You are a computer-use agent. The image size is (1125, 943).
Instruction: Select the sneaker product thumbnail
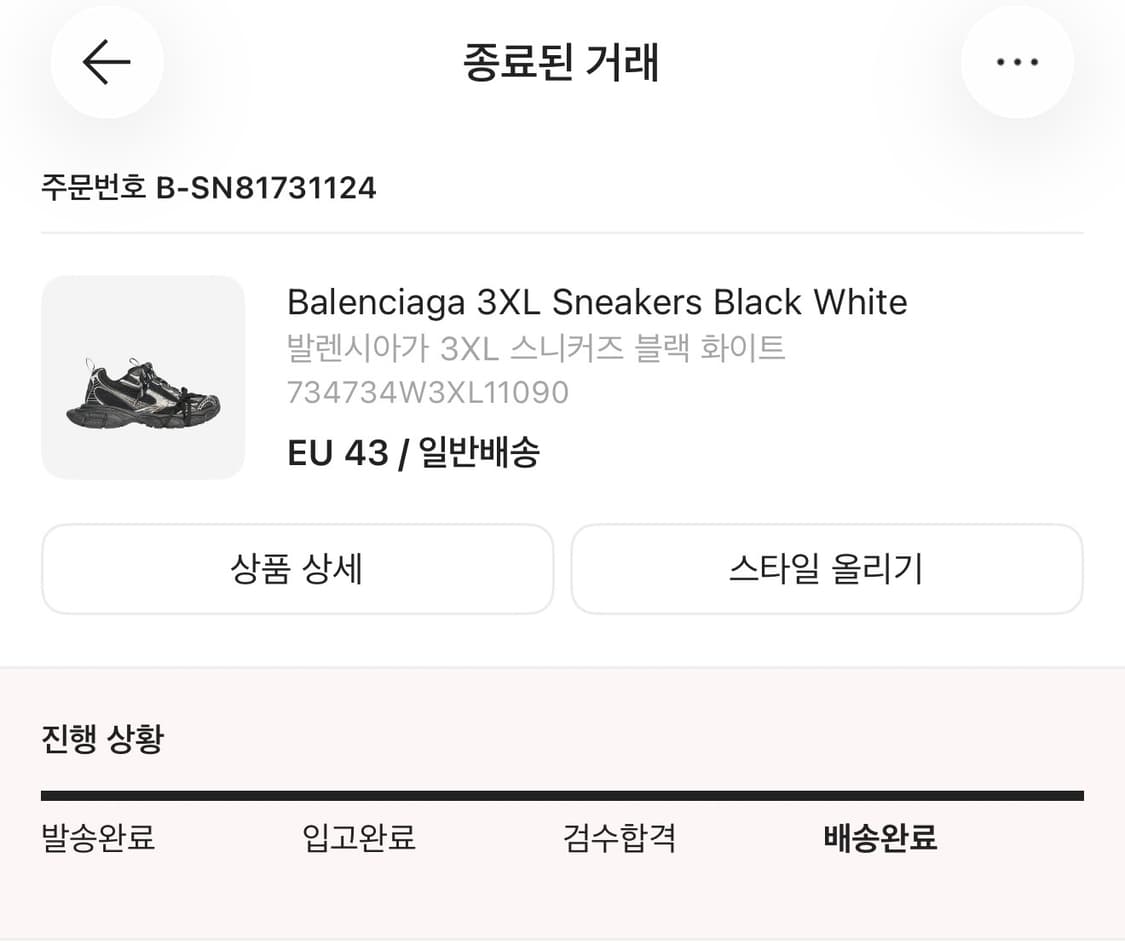pyautogui.click(x=142, y=377)
